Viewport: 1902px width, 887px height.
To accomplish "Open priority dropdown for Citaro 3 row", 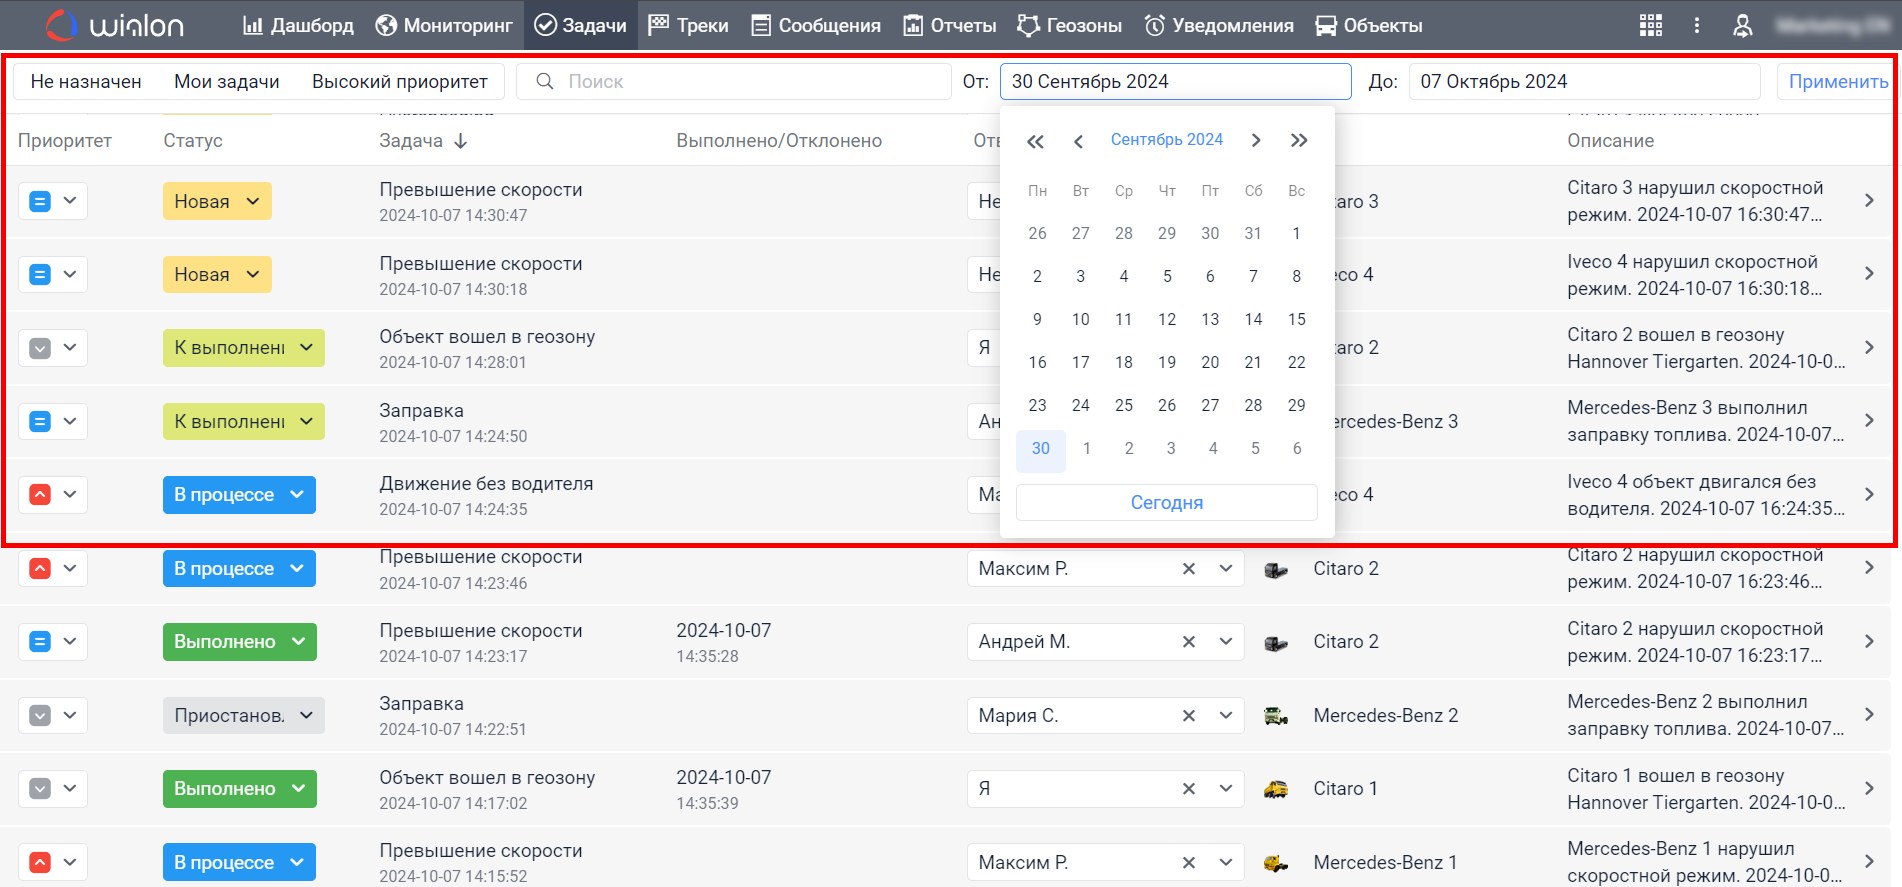I will tap(53, 201).
